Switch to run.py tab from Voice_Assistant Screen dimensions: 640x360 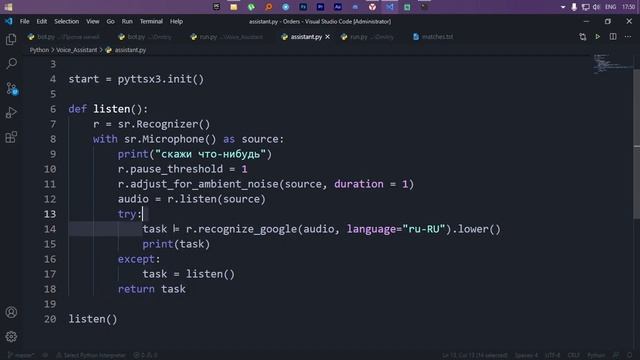pos(227,37)
